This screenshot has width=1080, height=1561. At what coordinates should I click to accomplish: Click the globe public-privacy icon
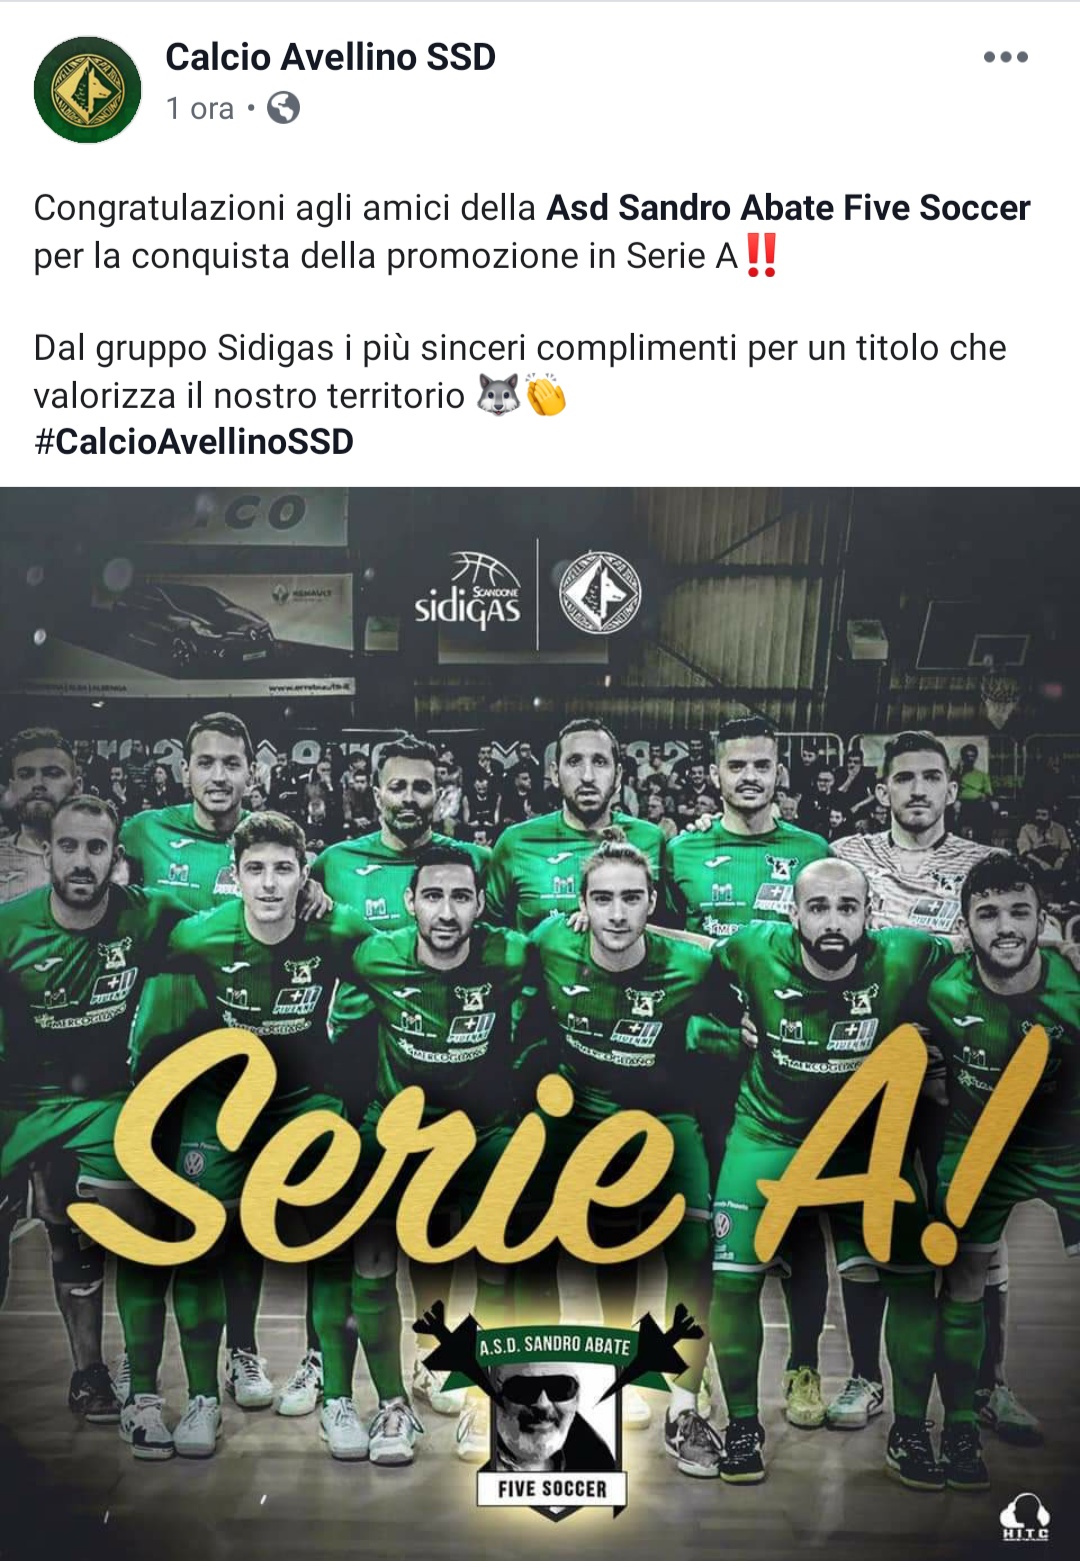point(284,107)
